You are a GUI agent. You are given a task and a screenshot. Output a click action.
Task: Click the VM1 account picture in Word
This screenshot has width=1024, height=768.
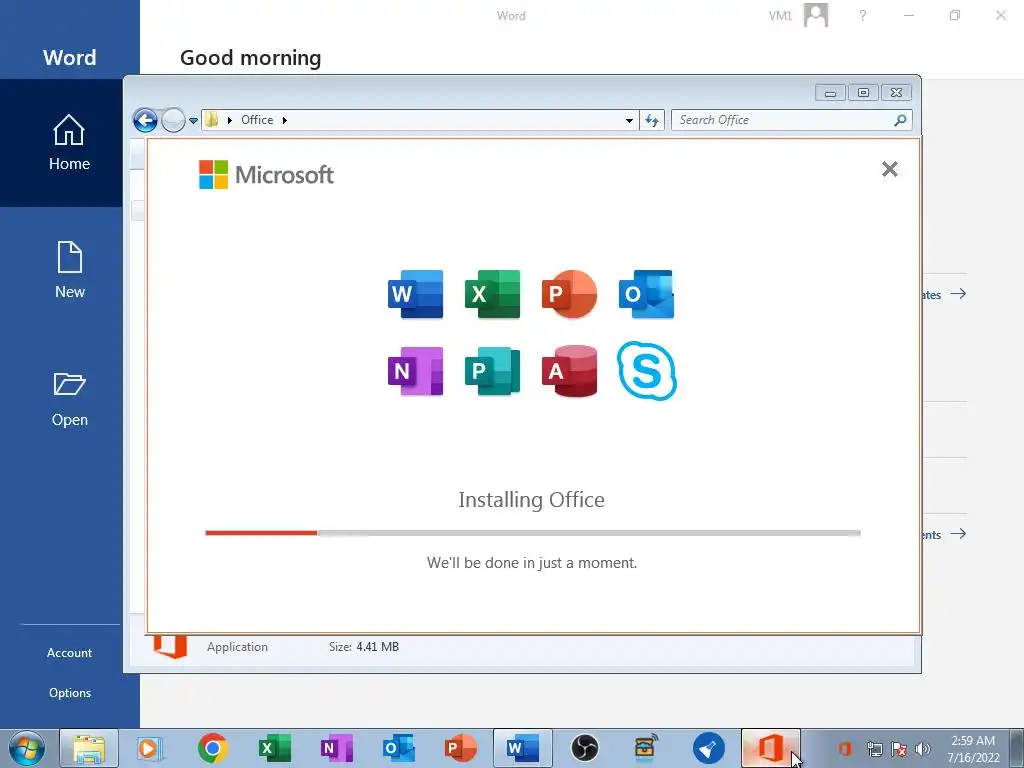(x=816, y=15)
